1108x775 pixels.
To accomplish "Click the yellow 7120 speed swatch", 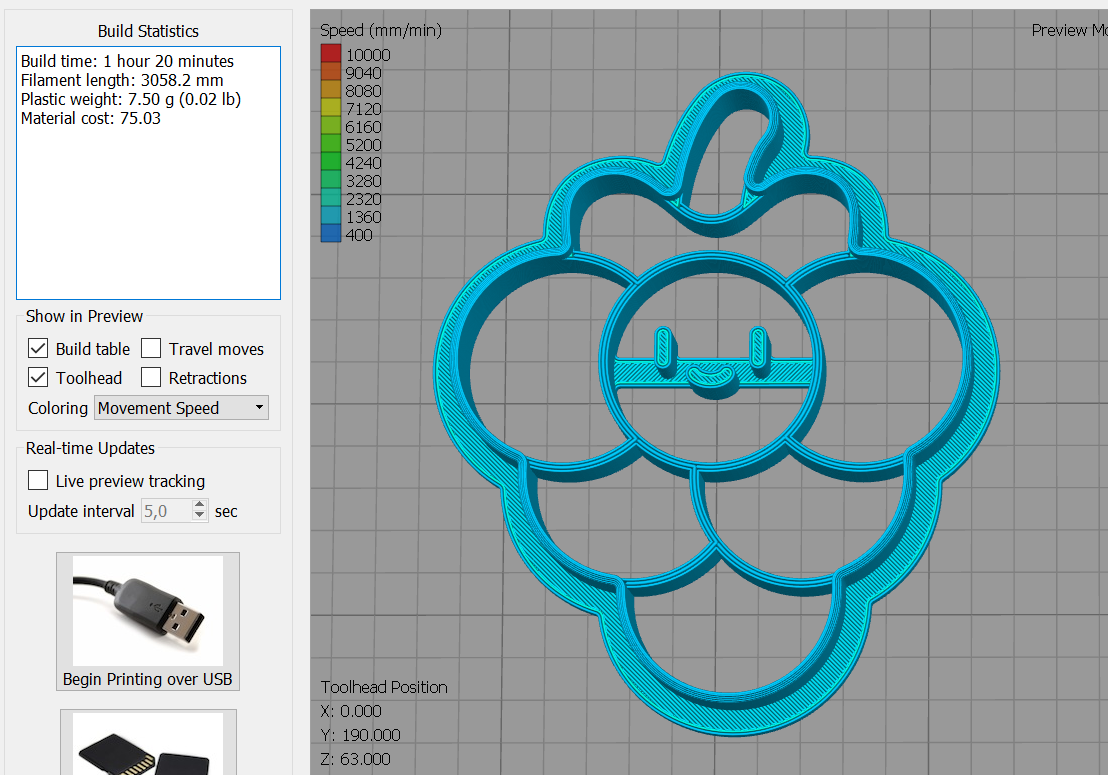I will (x=331, y=107).
